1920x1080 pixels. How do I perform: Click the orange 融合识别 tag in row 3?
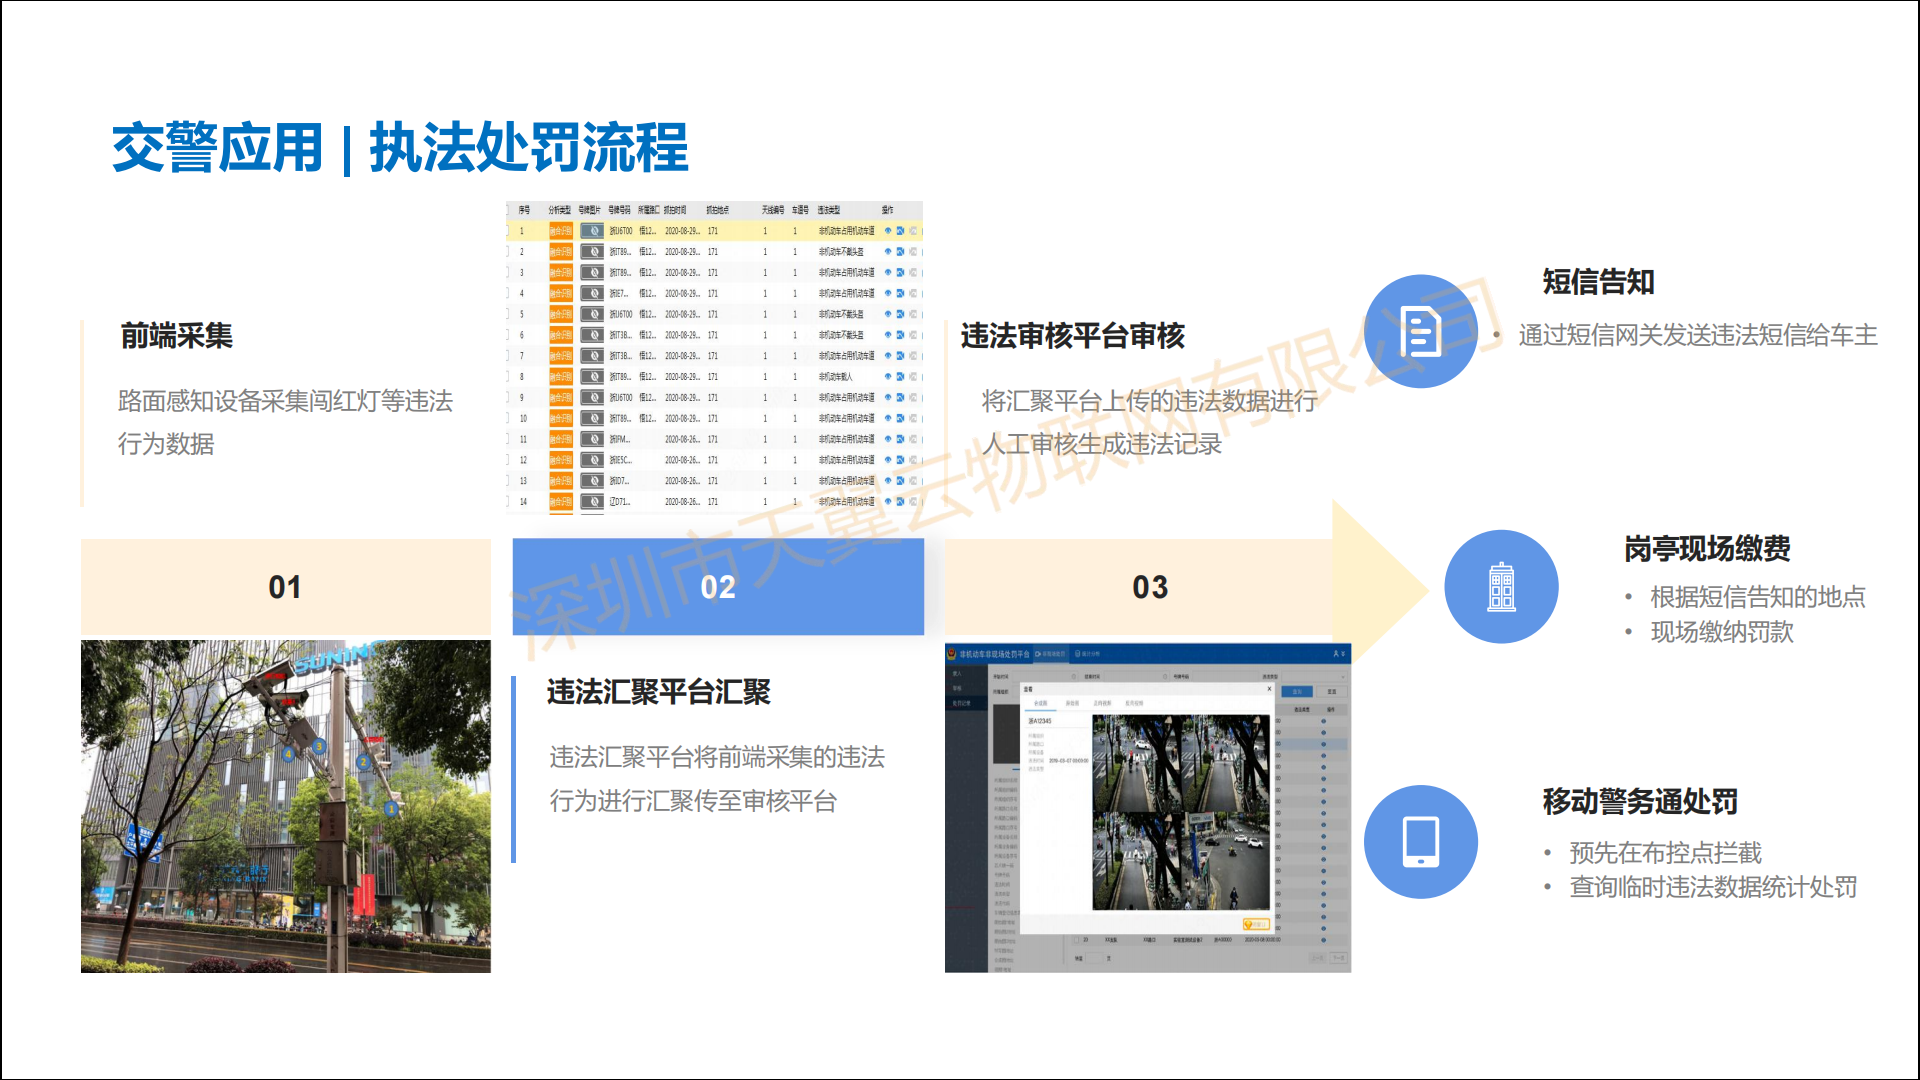coord(561,273)
